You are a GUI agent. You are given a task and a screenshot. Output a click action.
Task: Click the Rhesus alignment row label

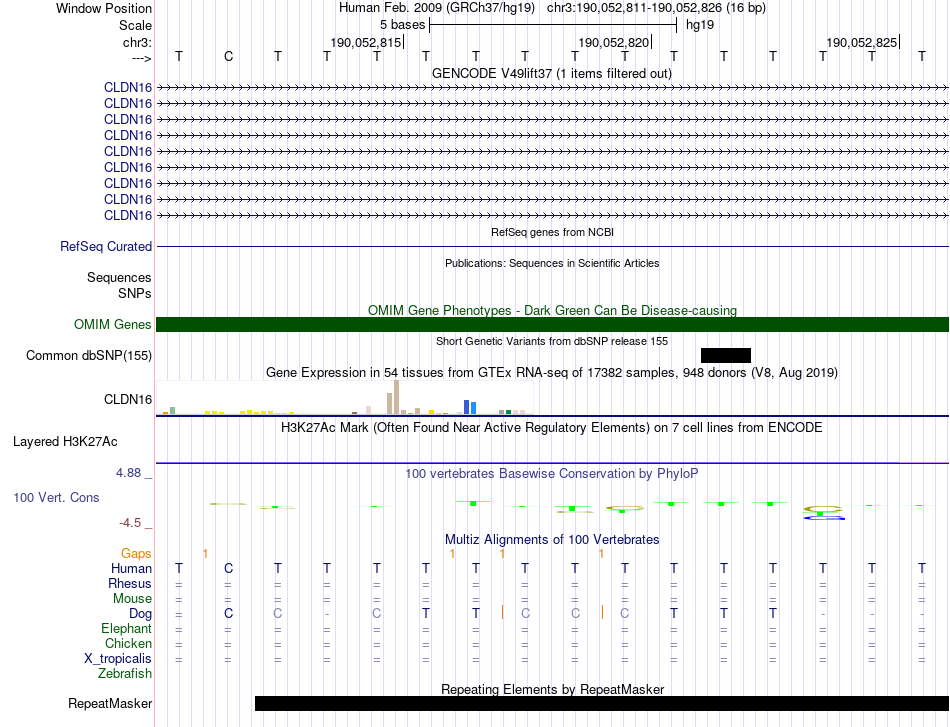pos(130,583)
